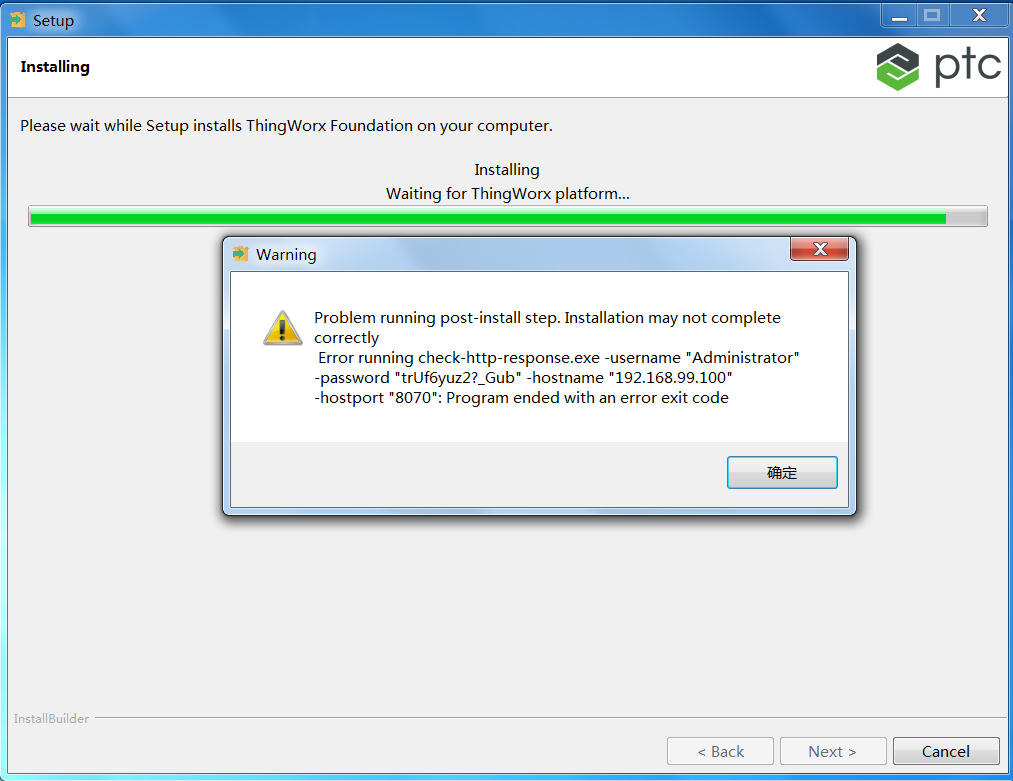Click the InstallBuilder label
The height and width of the screenshot is (781, 1013).
51,718
